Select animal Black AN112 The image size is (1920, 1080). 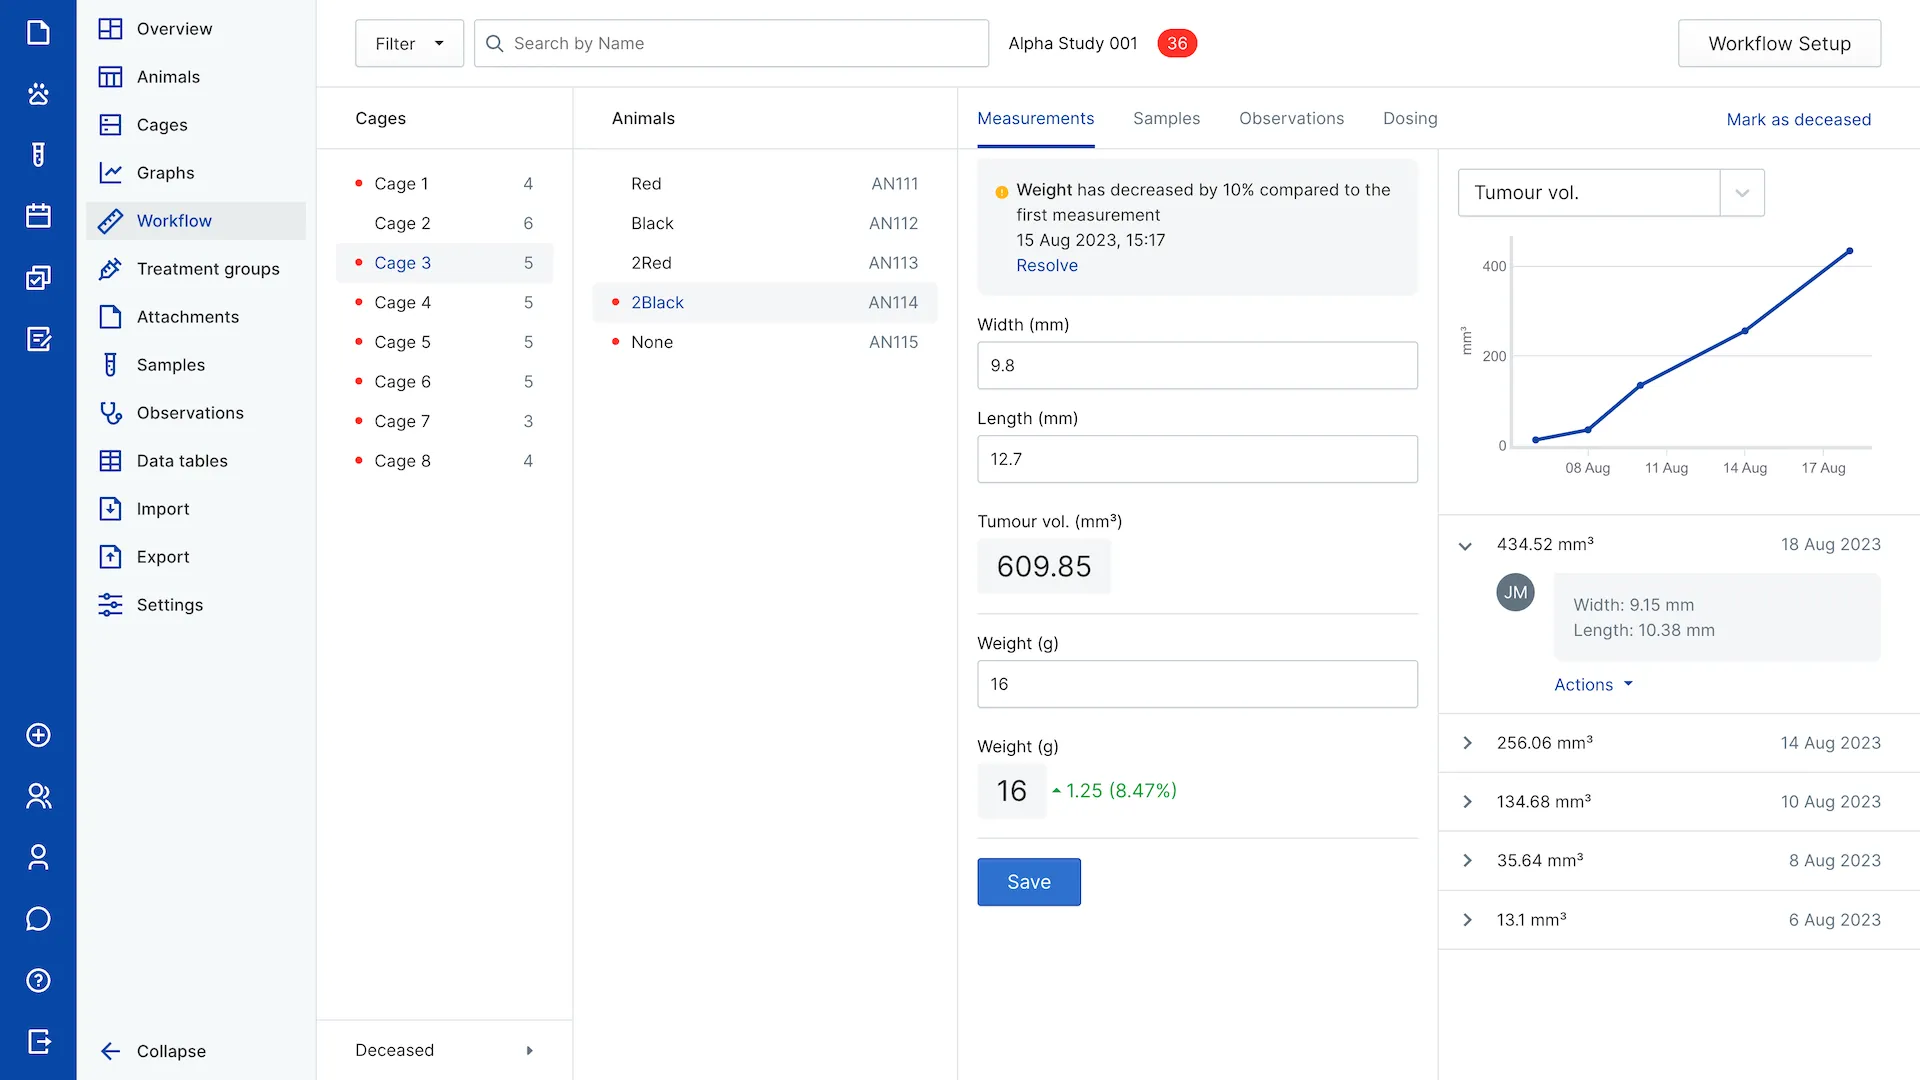point(765,223)
